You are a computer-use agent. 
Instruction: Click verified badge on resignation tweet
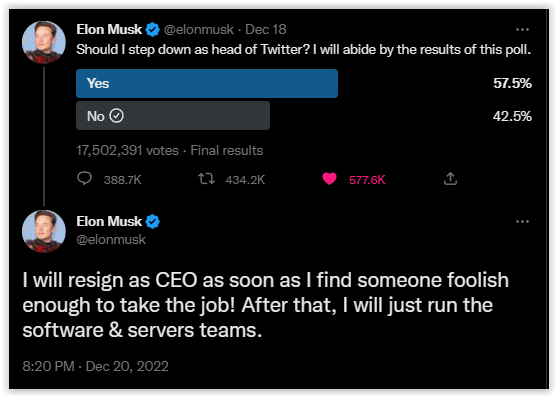(153, 222)
